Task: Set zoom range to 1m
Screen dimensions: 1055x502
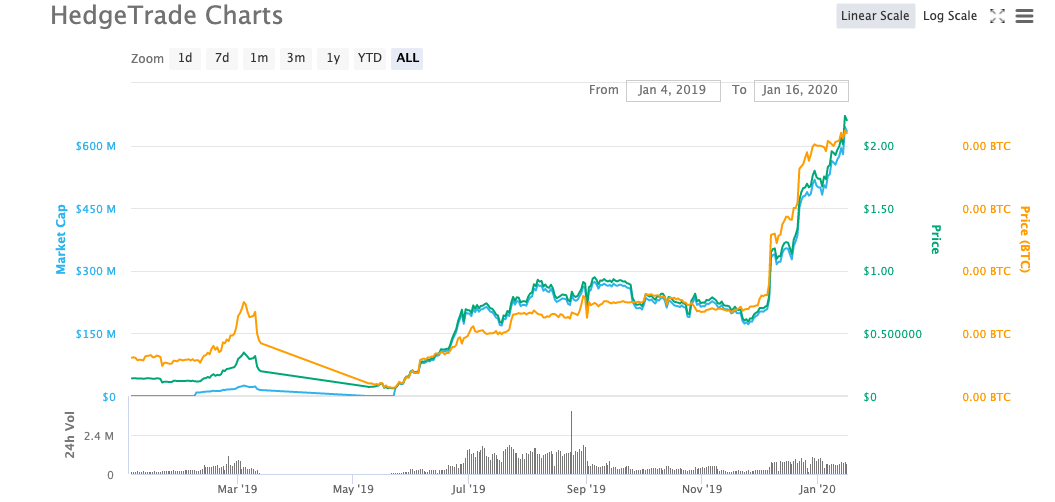Action: pos(258,58)
